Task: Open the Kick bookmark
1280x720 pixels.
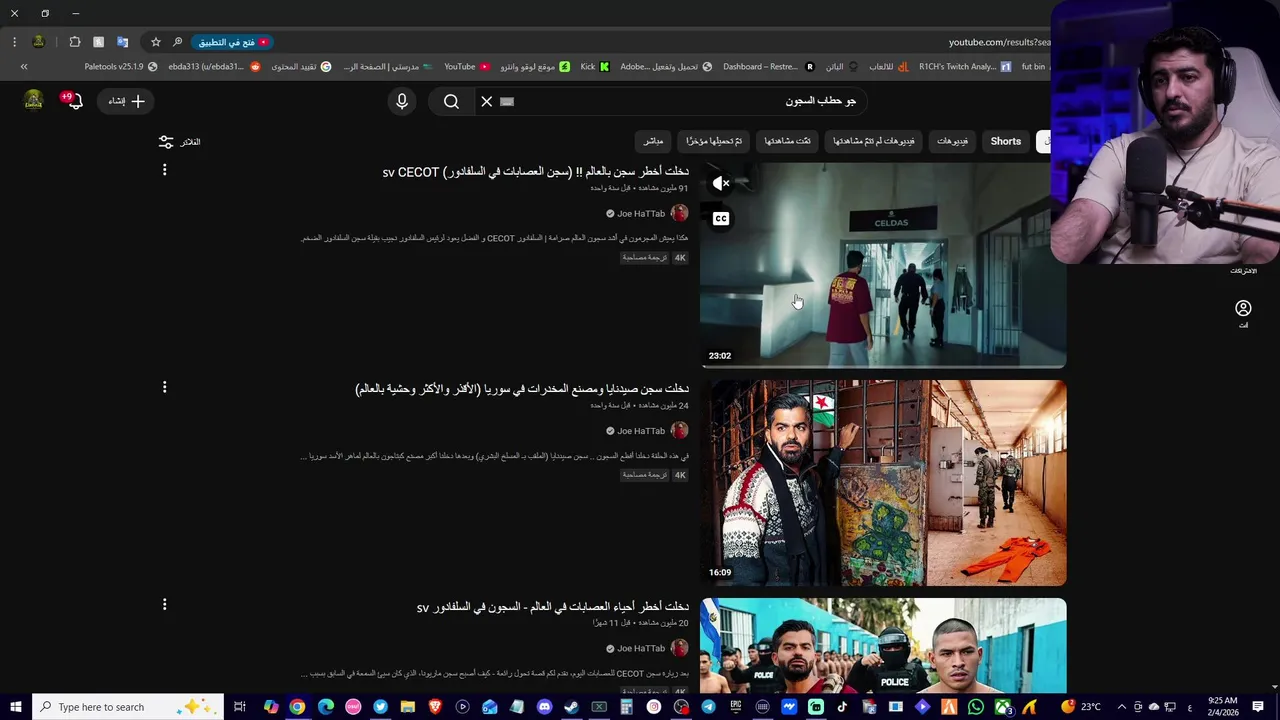Action: point(595,67)
